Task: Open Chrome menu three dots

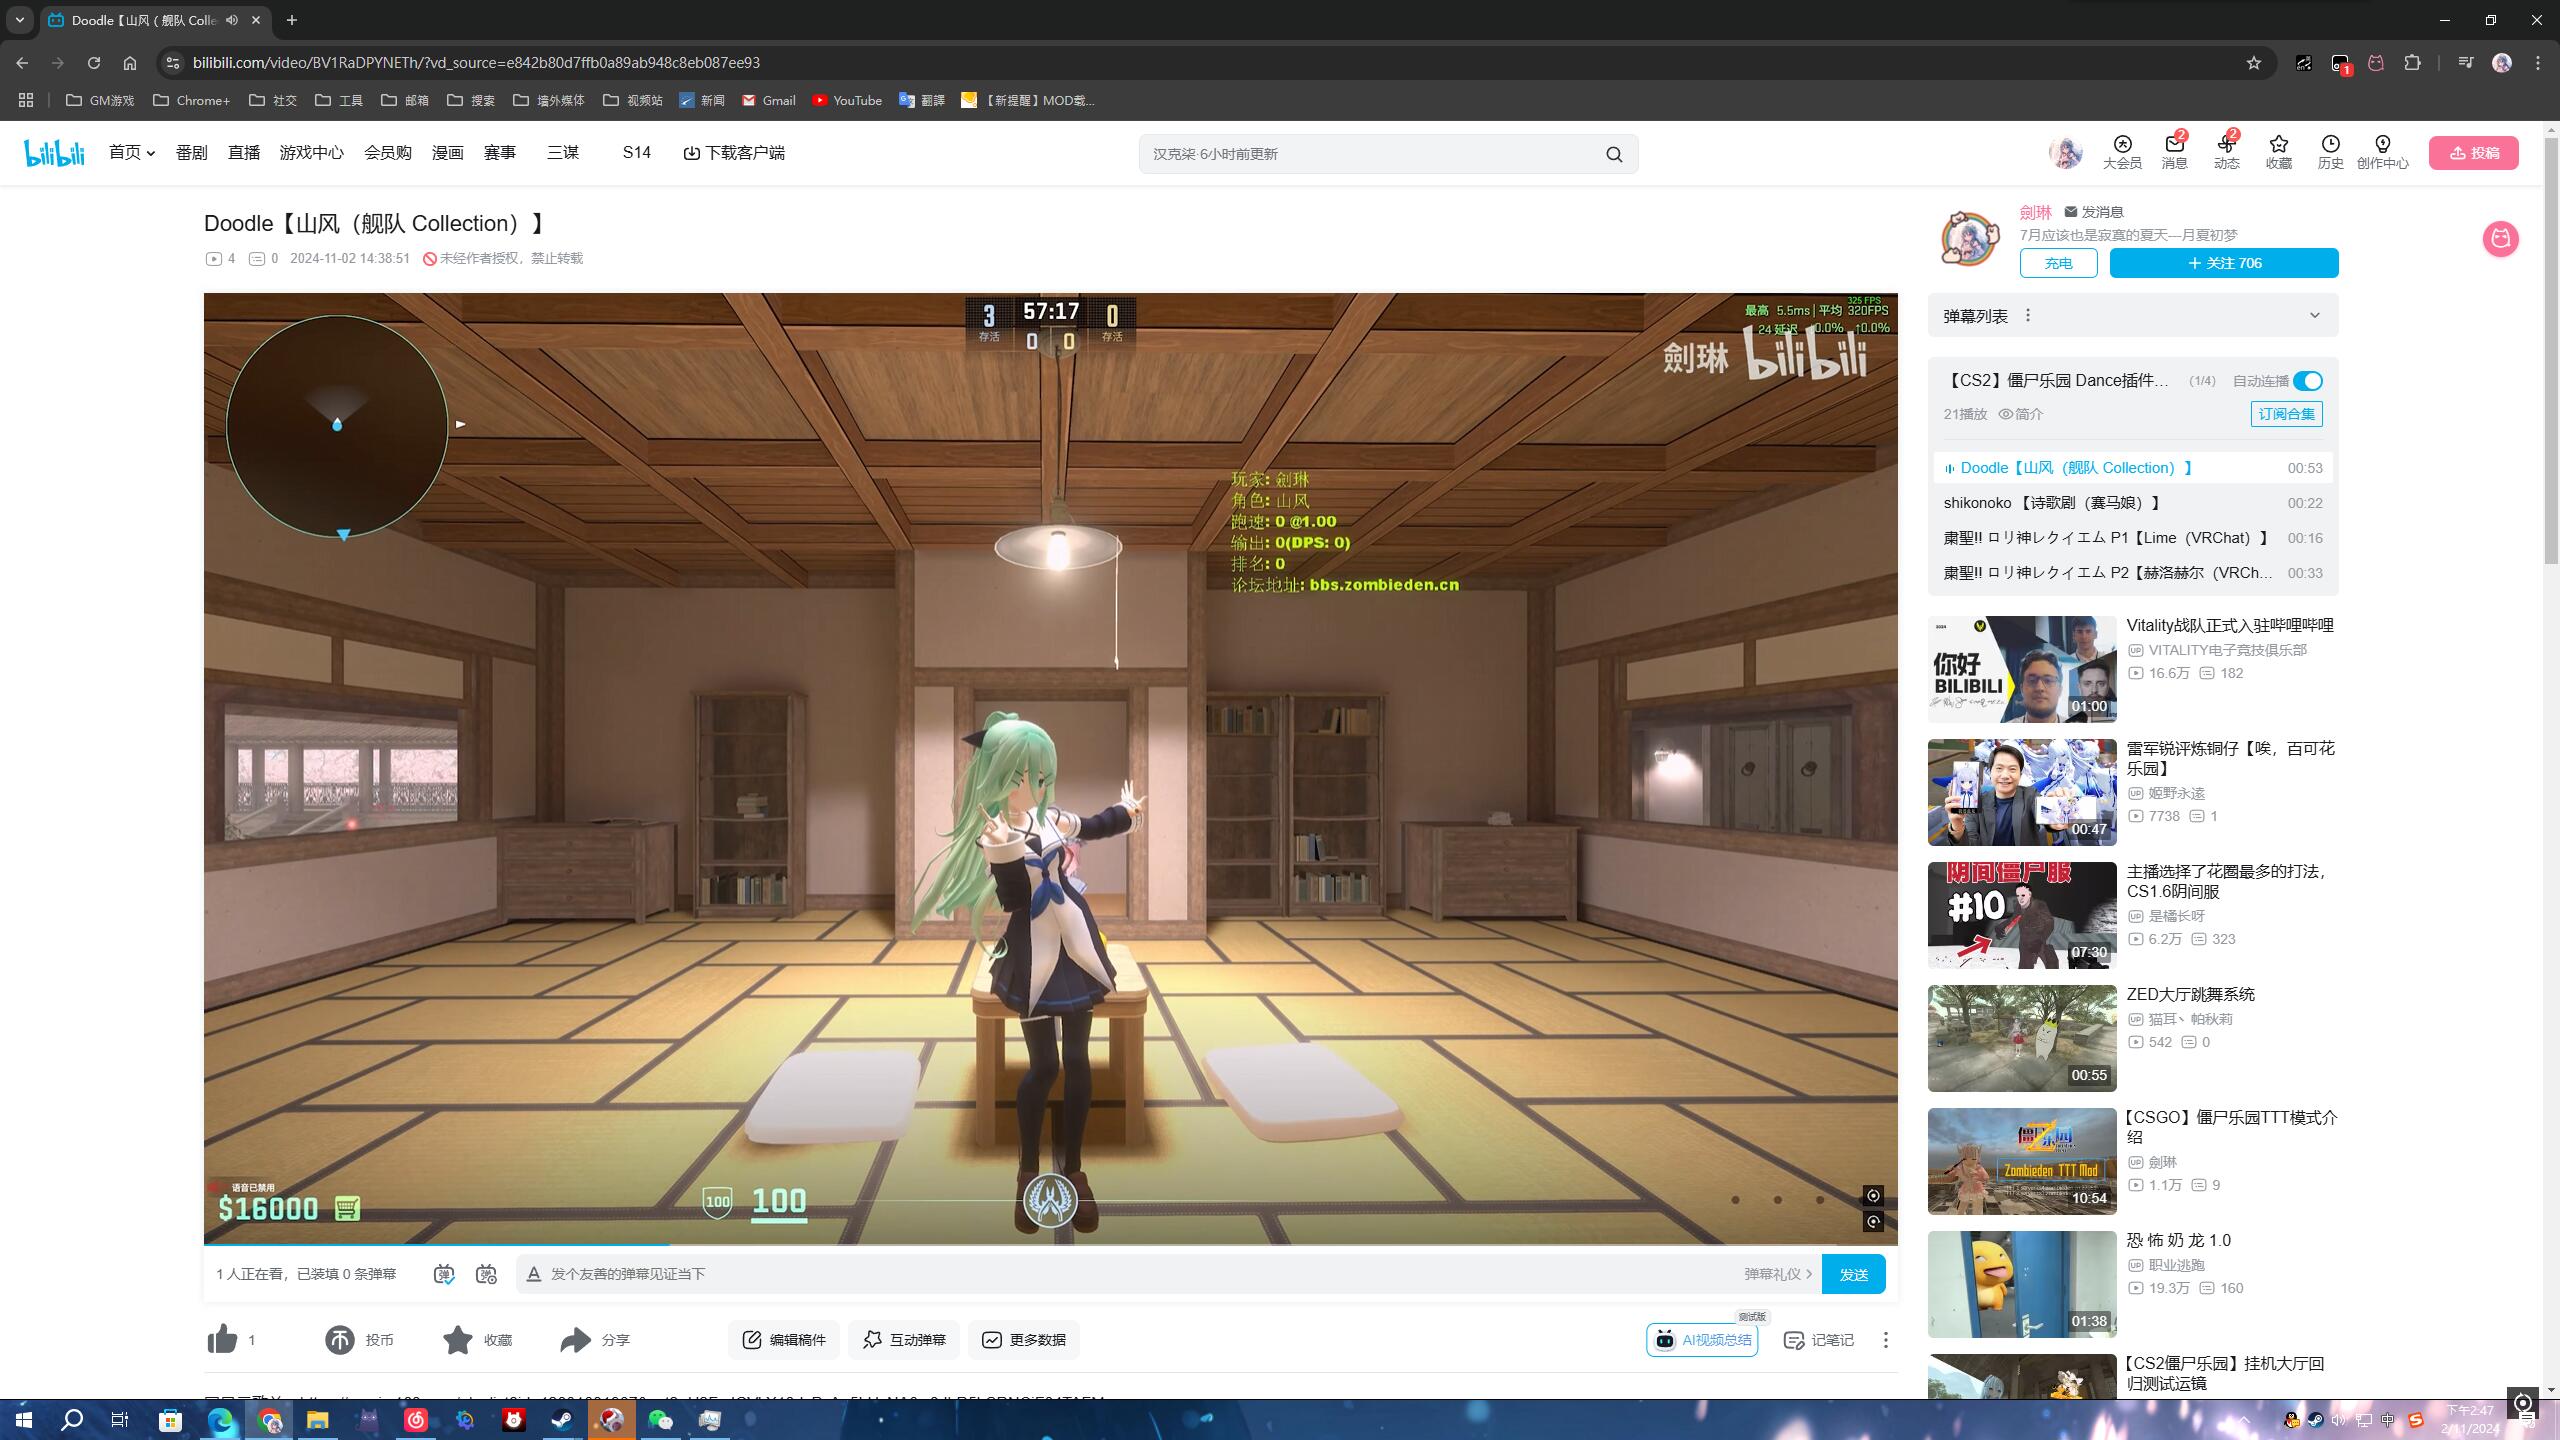Action: click(2538, 63)
